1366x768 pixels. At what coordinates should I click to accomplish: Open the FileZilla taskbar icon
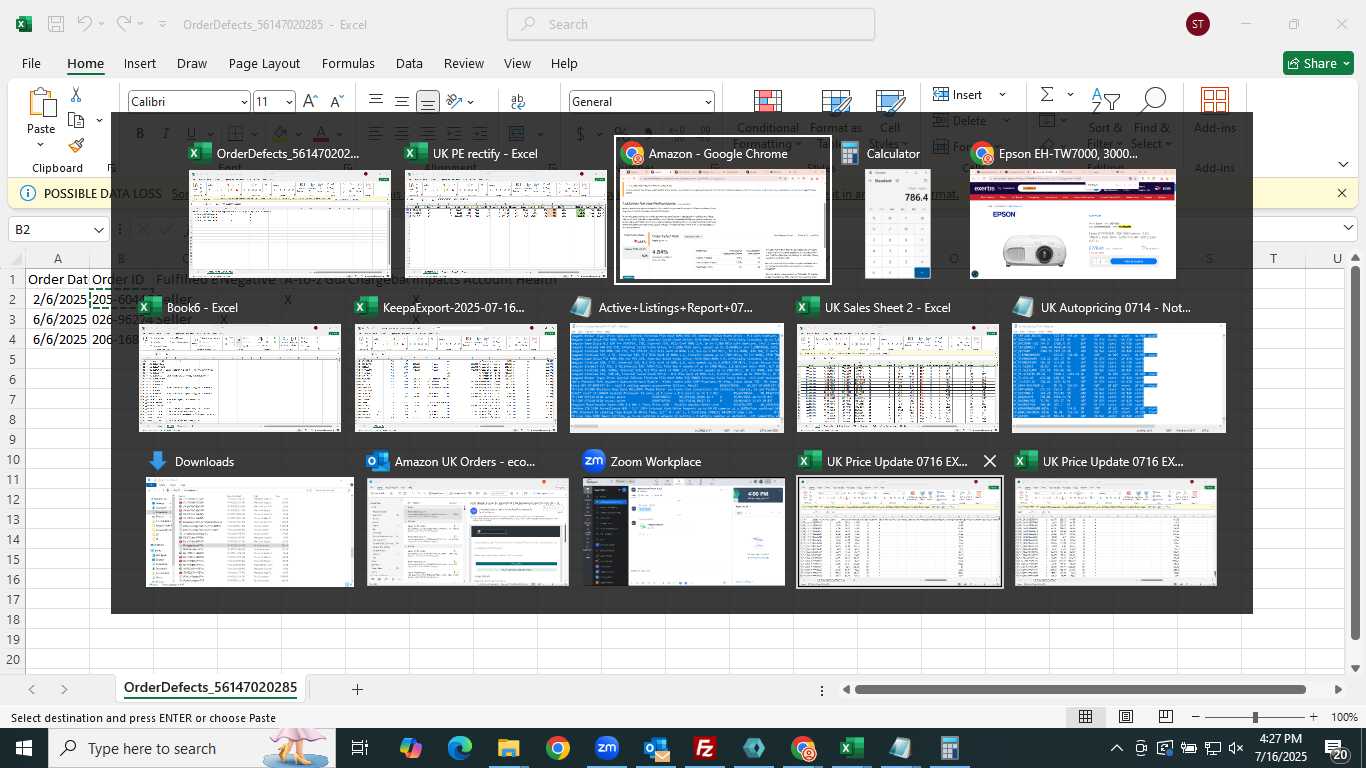click(x=705, y=748)
